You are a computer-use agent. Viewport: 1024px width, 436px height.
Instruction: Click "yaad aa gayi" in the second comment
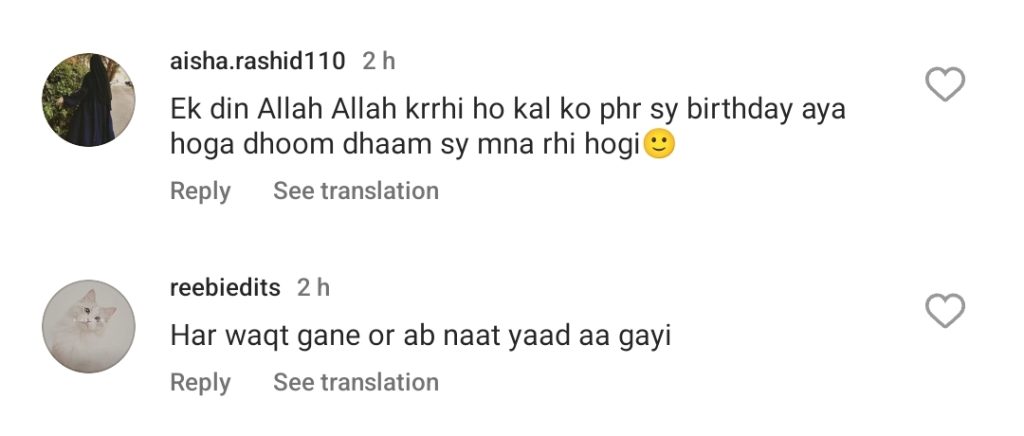pos(585,337)
